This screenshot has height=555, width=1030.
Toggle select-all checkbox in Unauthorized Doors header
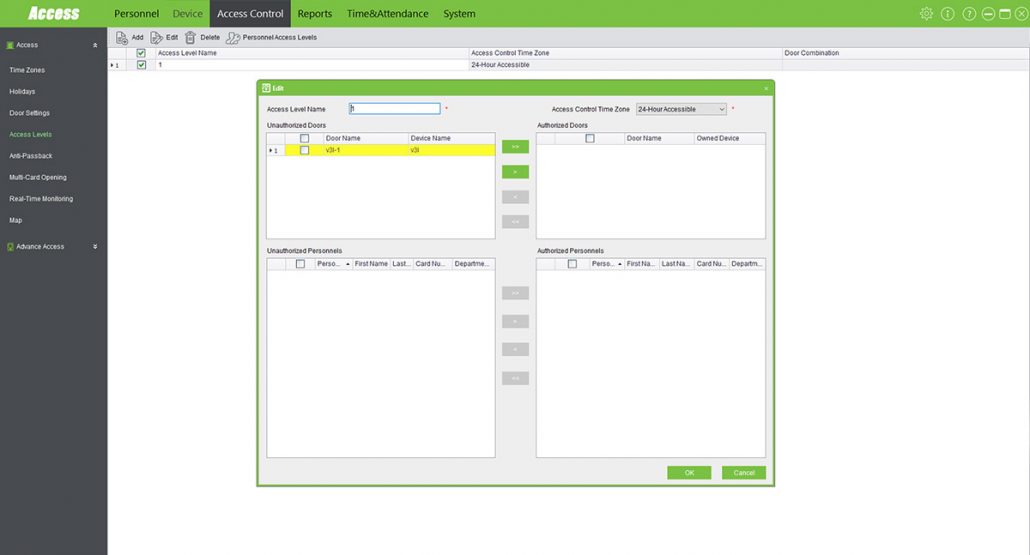(305, 138)
